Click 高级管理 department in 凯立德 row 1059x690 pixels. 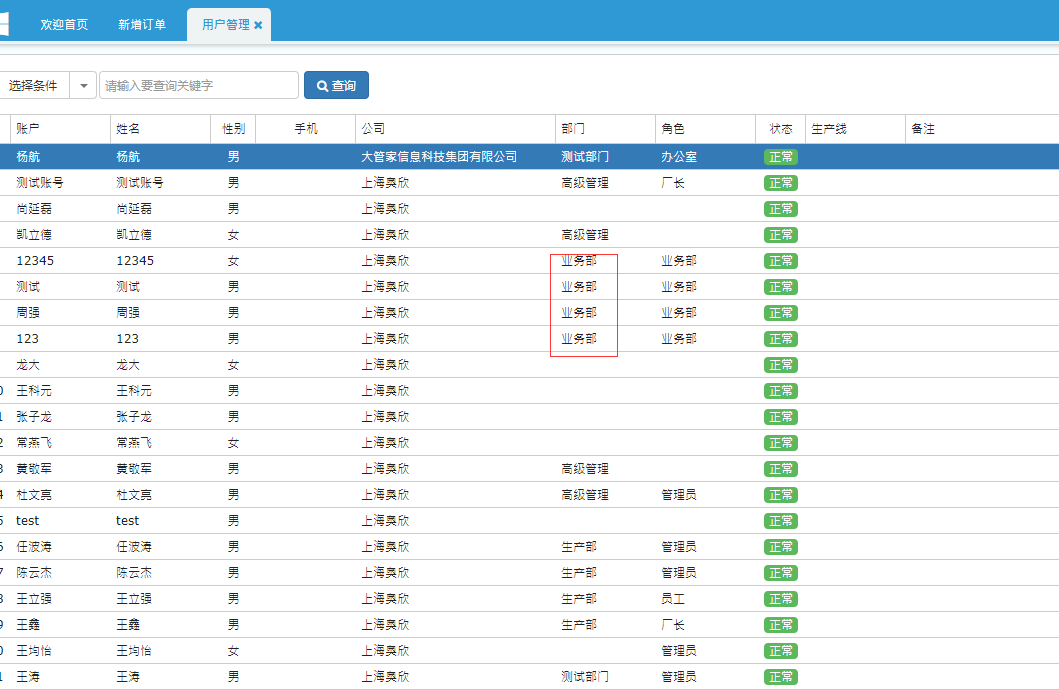(x=585, y=235)
